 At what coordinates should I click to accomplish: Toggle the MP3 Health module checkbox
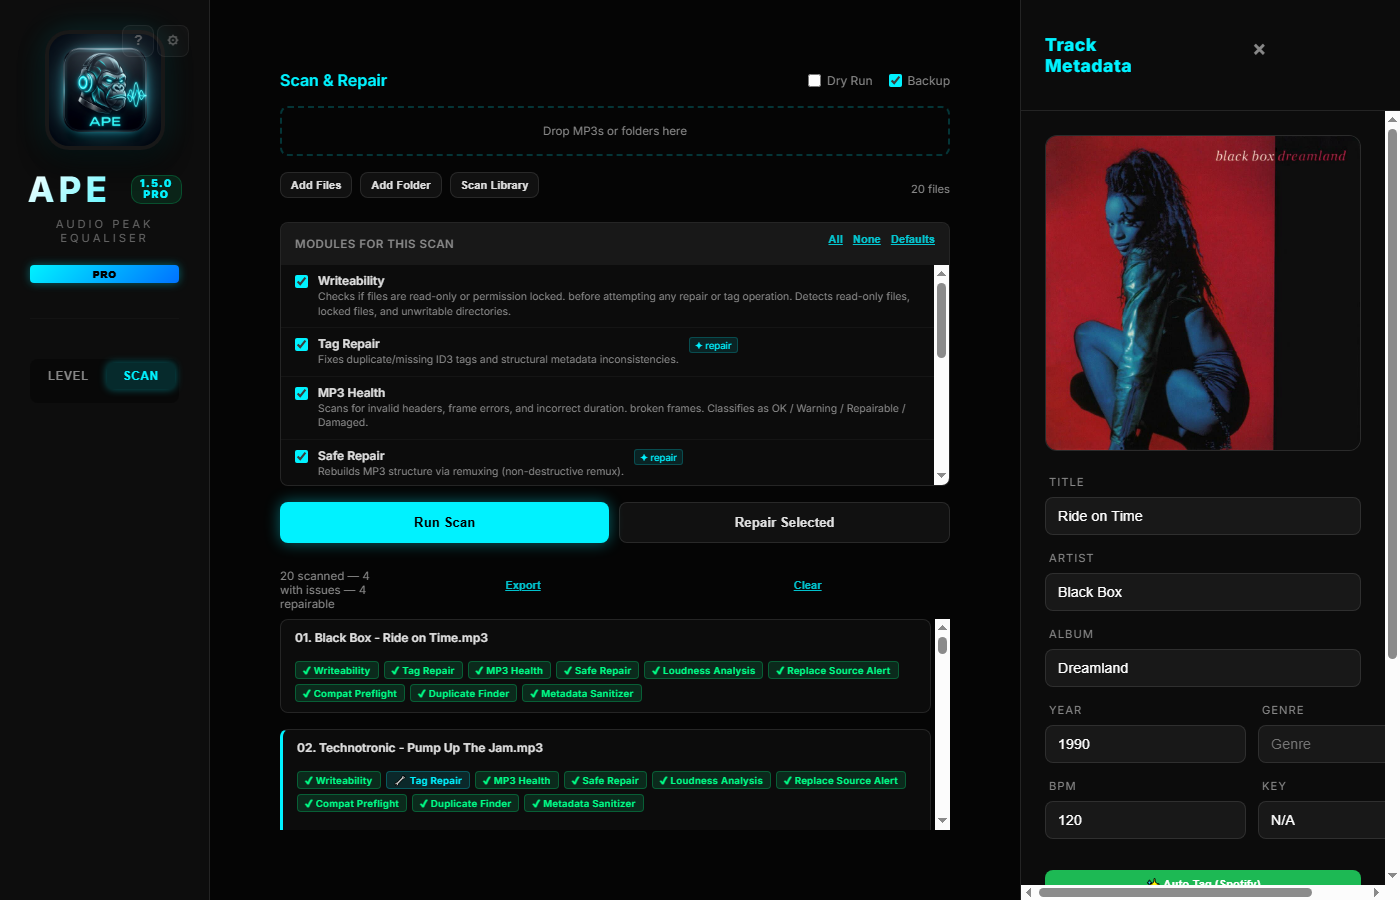(301, 394)
